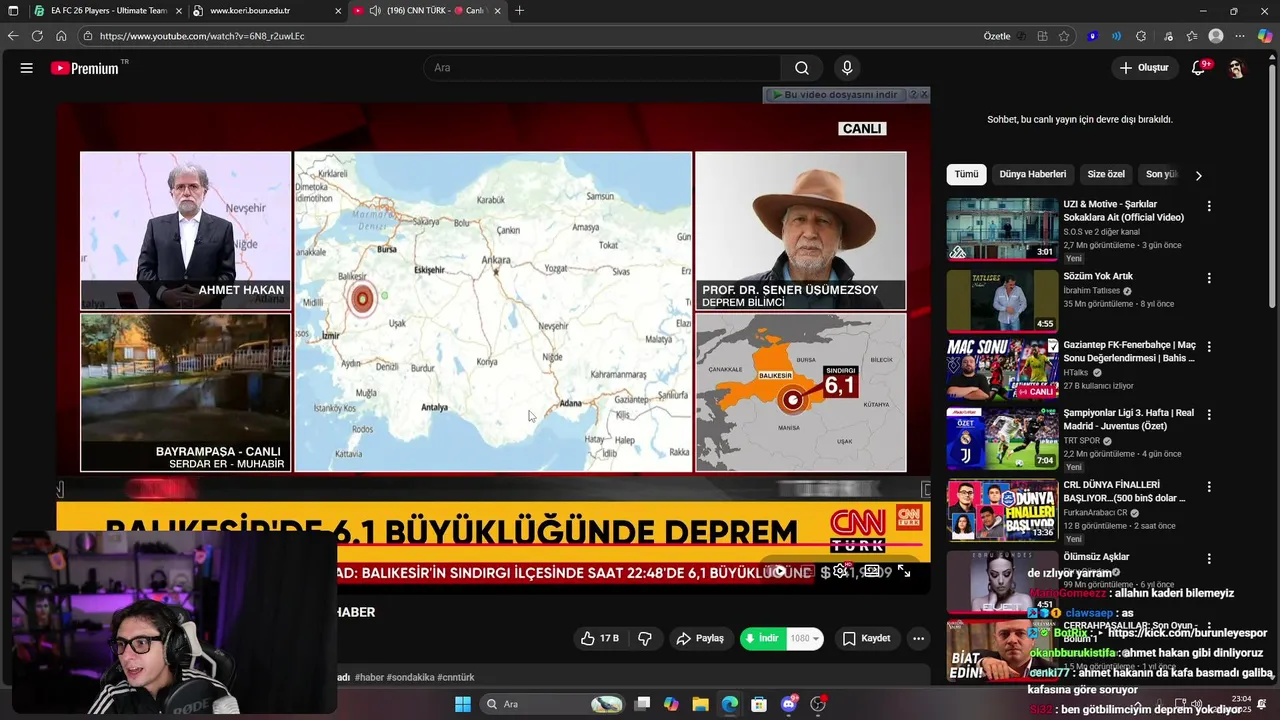Screen dimensions: 1280x720
Task: Close the 'Bu video dosyasını indir' bar
Action: tap(924, 94)
